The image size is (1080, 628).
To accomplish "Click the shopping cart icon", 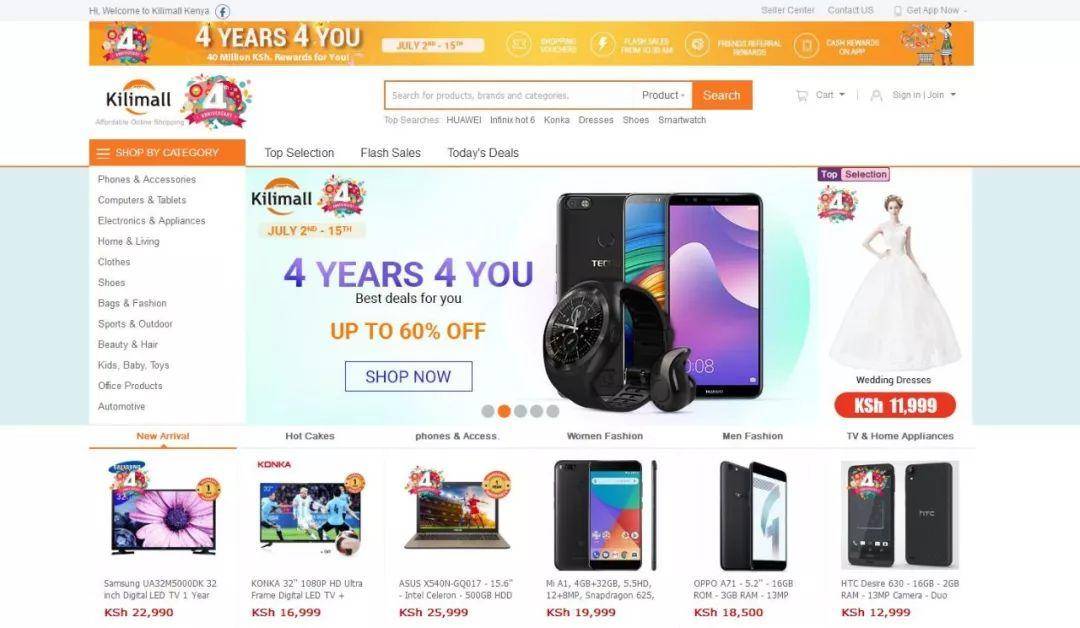I will tap(802, 96).
